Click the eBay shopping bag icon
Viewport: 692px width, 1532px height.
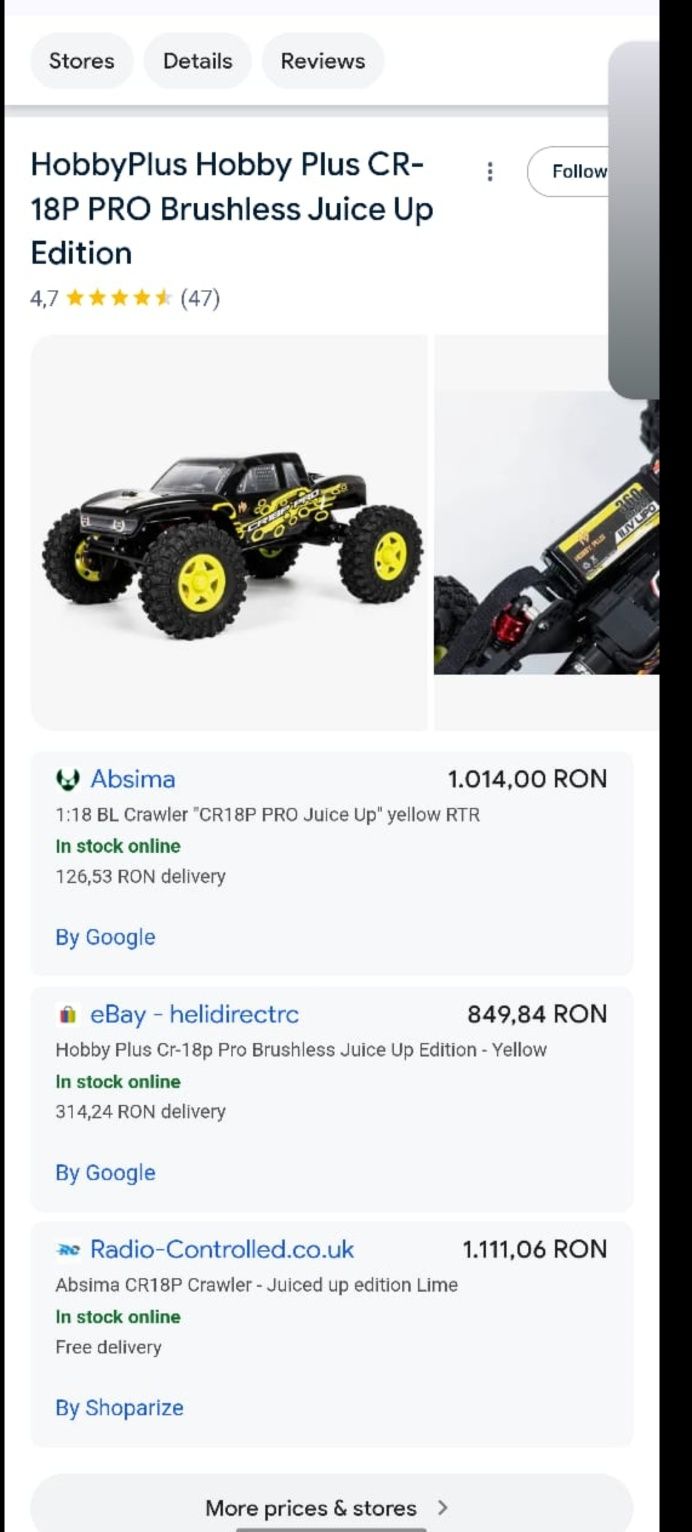pyautogui.click(x=67, y=1015)
